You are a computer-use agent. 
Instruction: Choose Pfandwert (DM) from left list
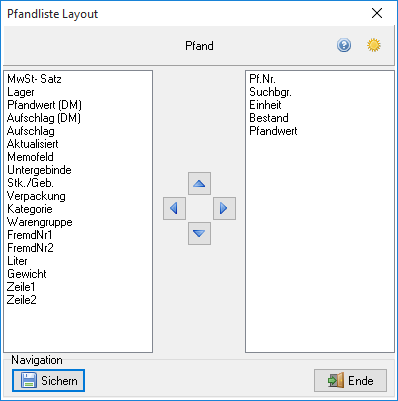(44, 105)
